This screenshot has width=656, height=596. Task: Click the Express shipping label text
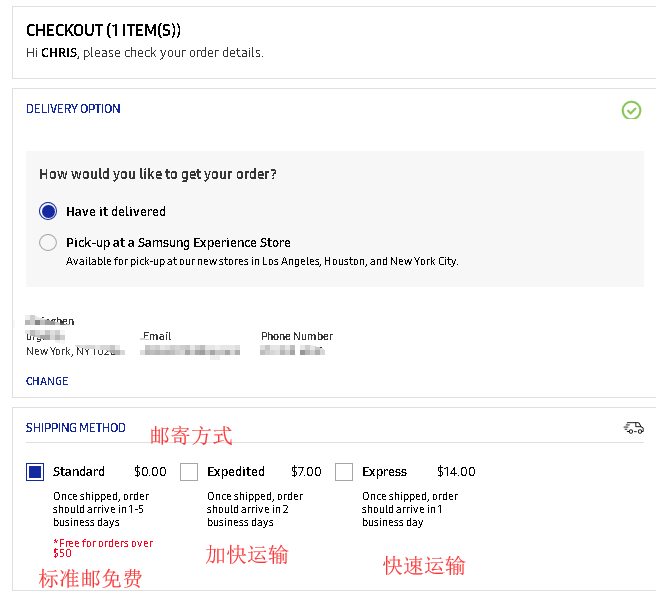point(384,472)
